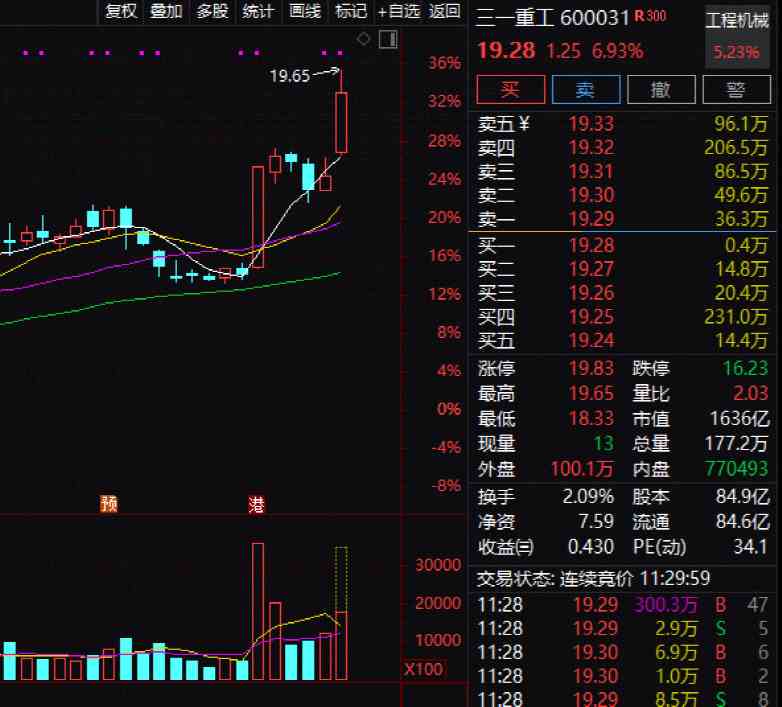Select the 买四 price 19.25

[x=591, y=317]
